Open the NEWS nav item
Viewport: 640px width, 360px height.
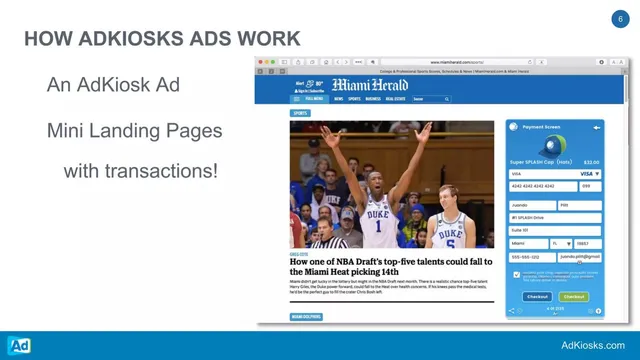click(339, 99)
